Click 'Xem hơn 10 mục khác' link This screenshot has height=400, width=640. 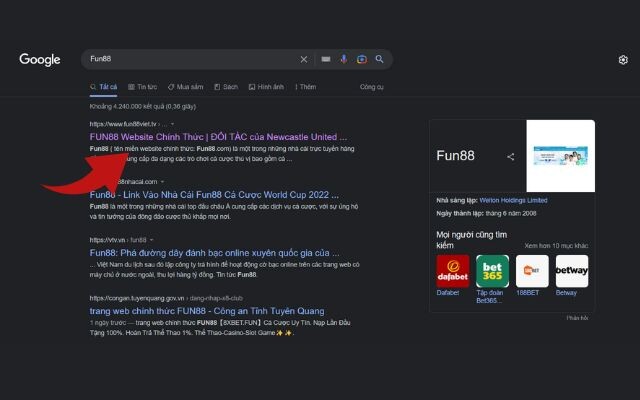point(556,245)
